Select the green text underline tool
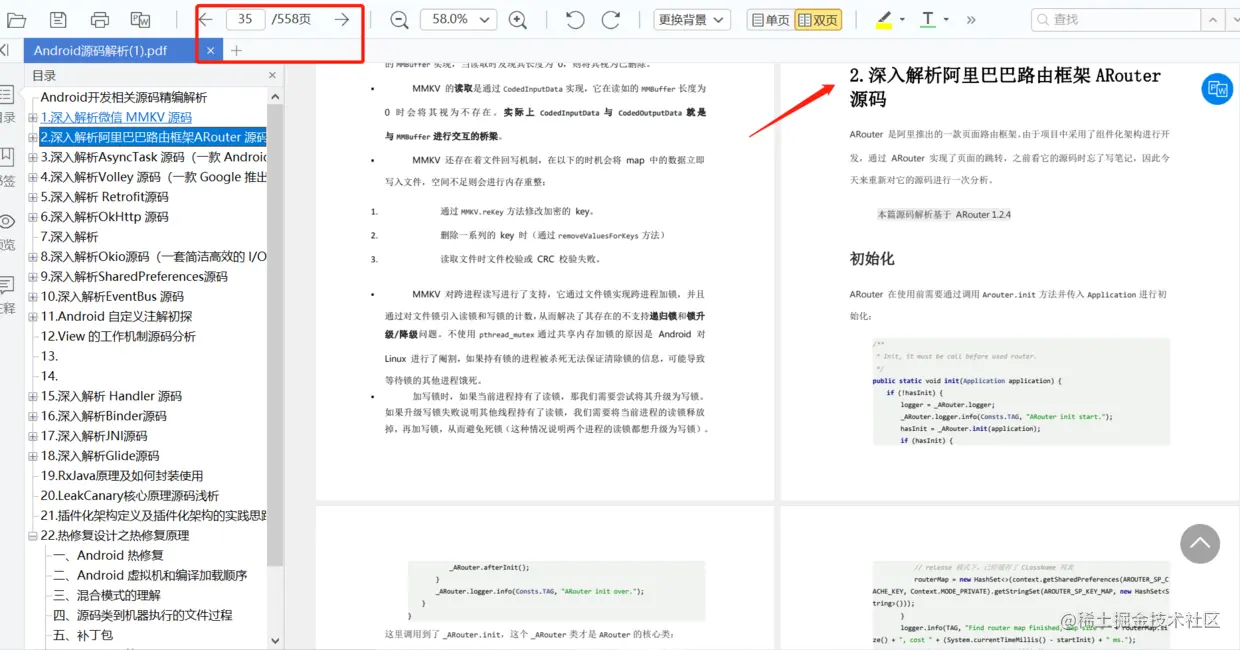Screen dimensions: 1240x650 928,19
